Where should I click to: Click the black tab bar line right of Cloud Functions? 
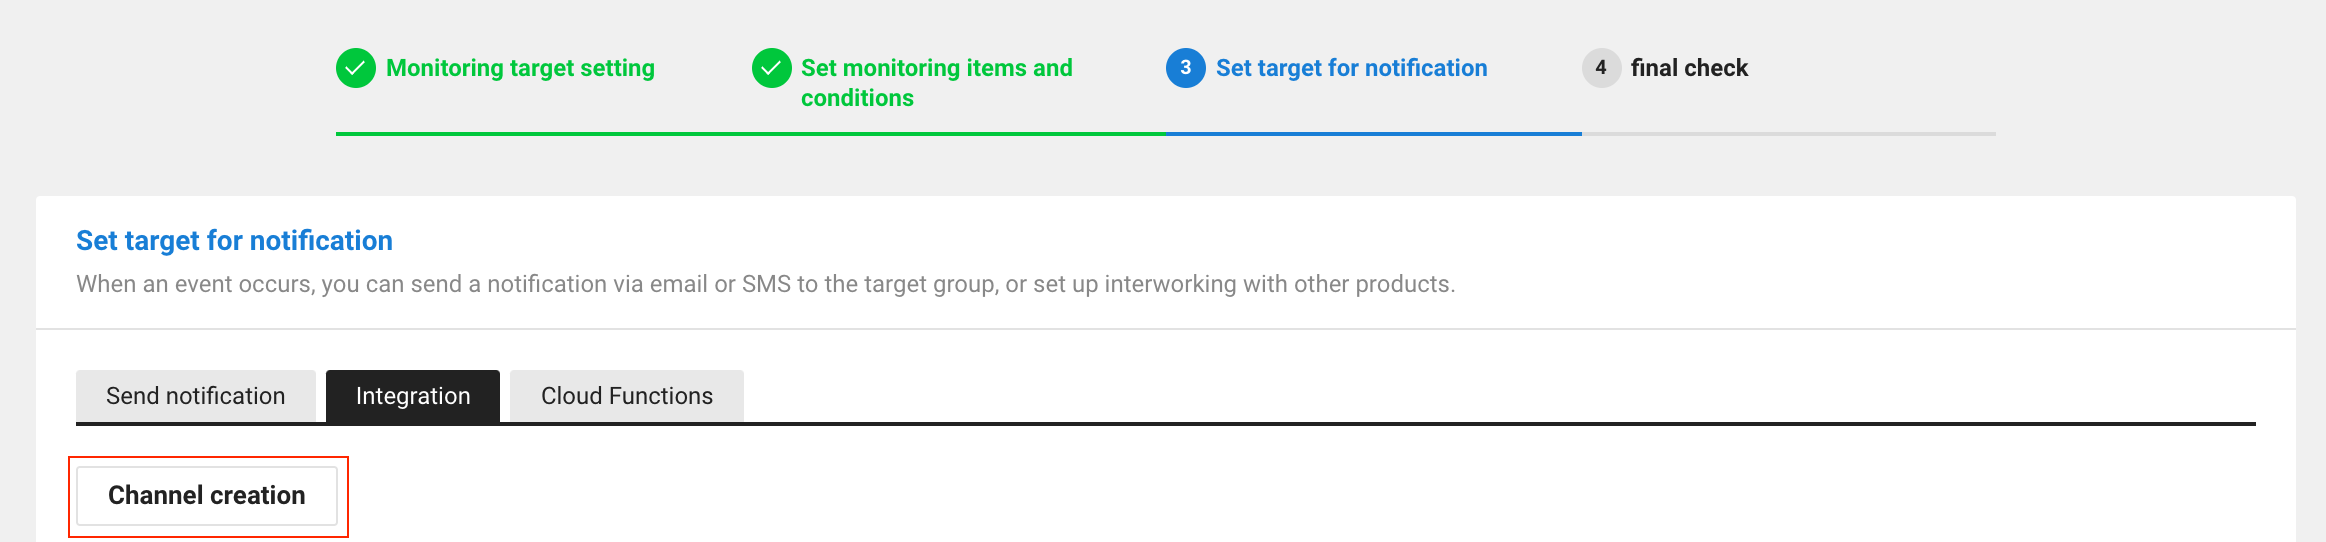(1500, 423)
